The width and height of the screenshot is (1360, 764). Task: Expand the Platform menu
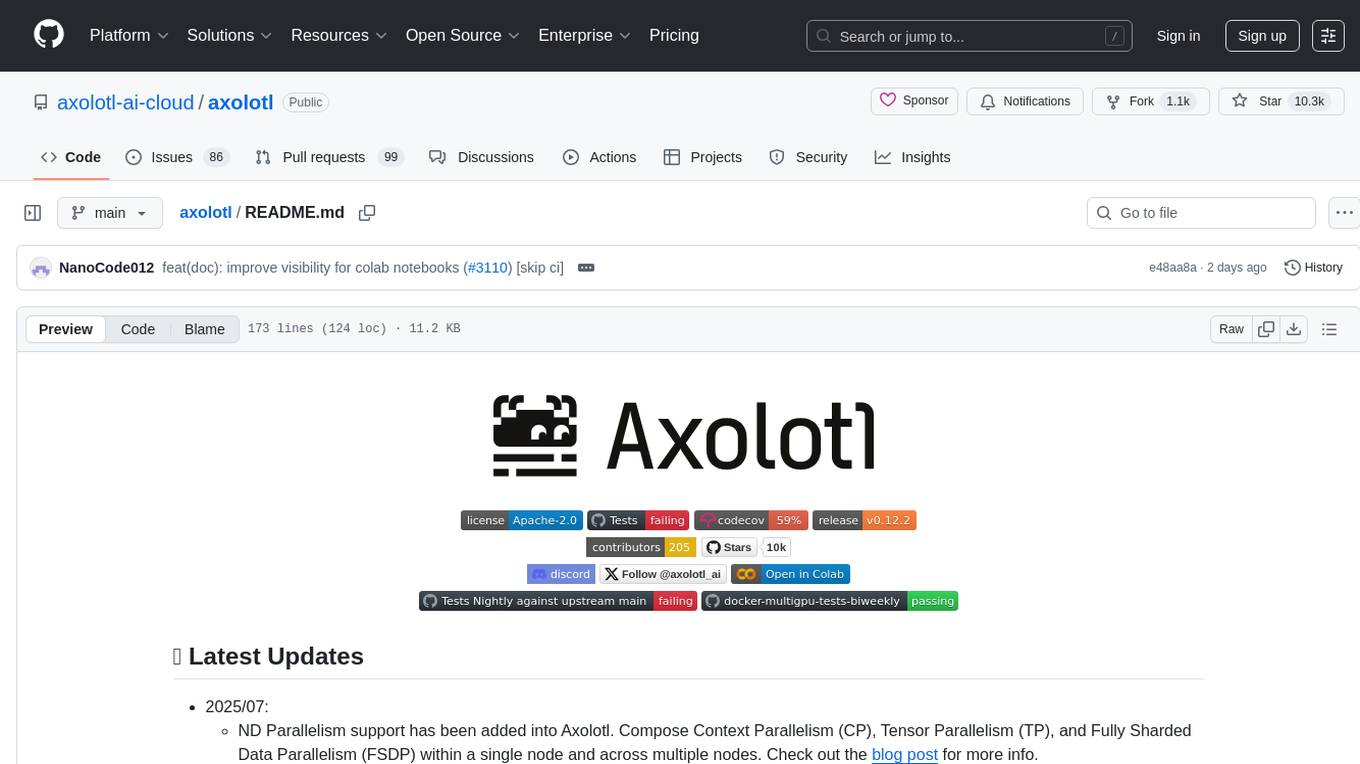coord(128,35)
